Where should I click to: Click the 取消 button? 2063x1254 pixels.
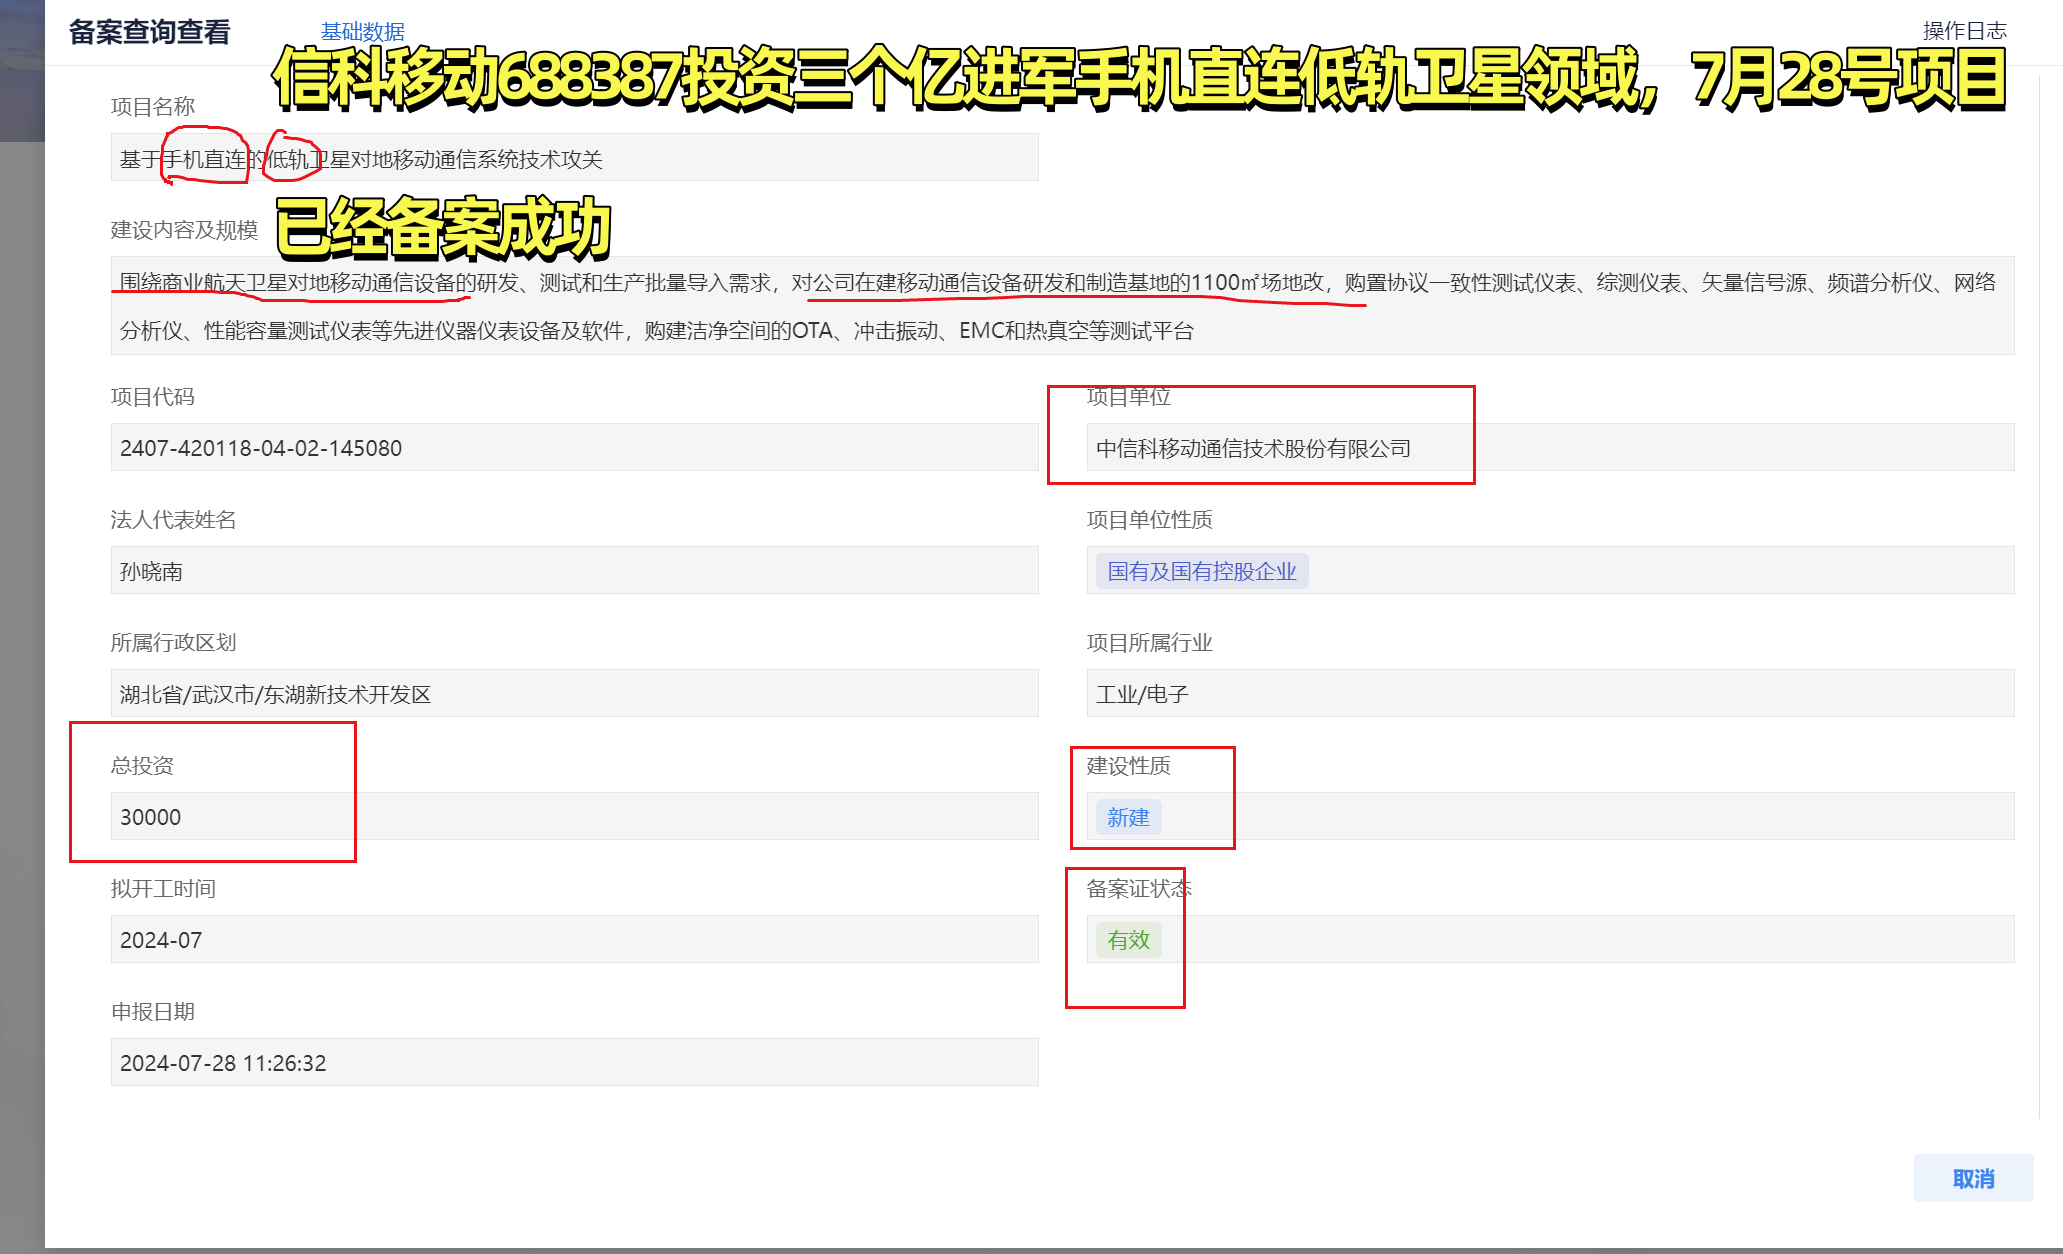(1973, 1178)
